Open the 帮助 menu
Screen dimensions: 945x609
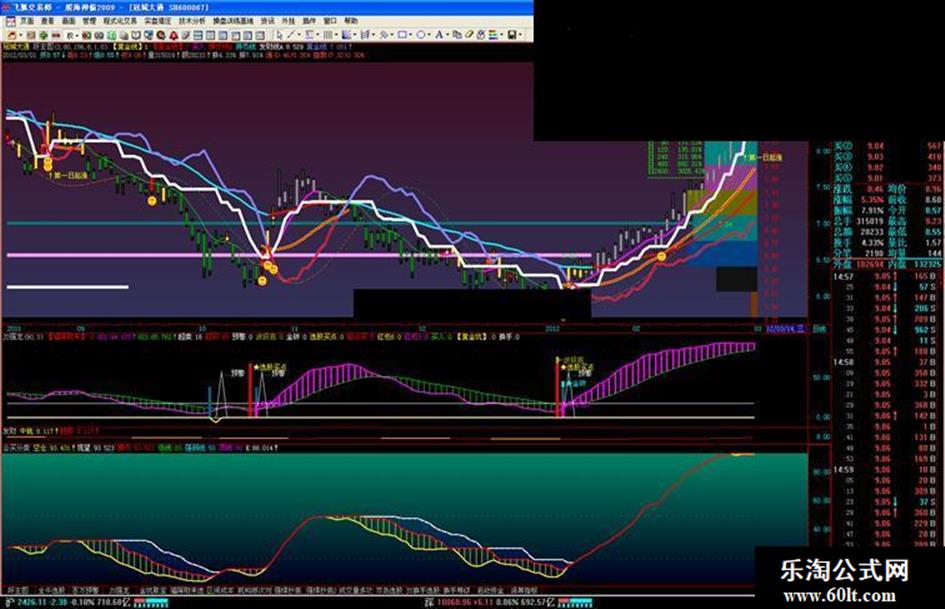tap(351, 21)
